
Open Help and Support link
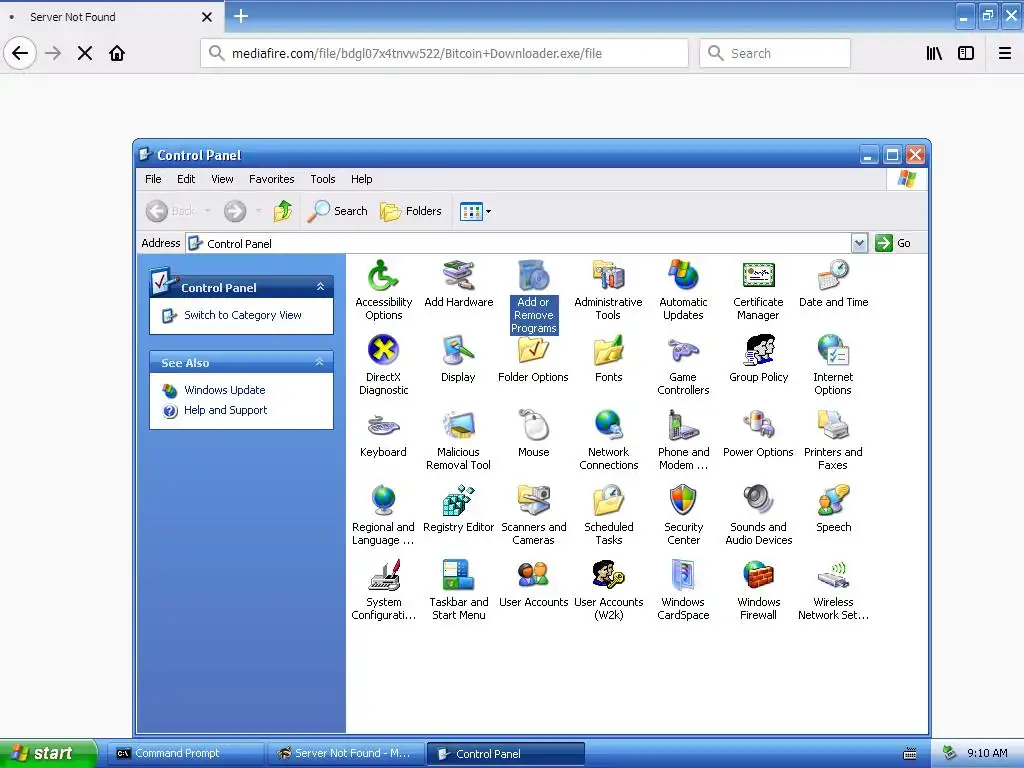click(225, 410)
